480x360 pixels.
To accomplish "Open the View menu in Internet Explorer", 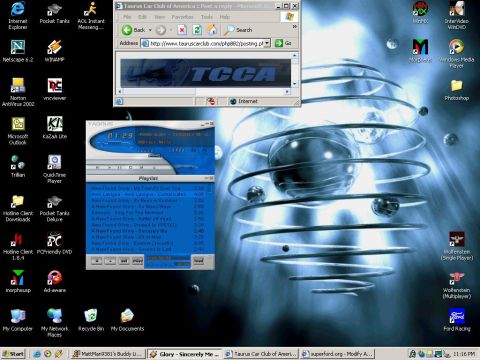I will (160, 17).
